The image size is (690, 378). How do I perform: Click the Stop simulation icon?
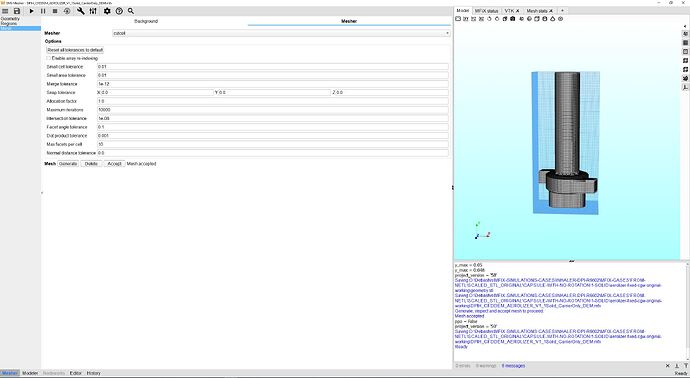pos(55,11)
